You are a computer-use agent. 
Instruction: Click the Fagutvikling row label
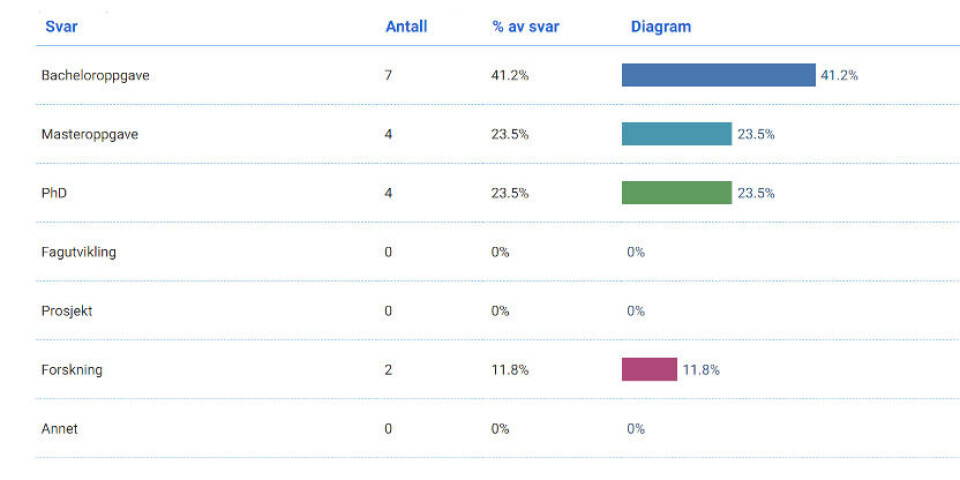(x=79, y=252)
